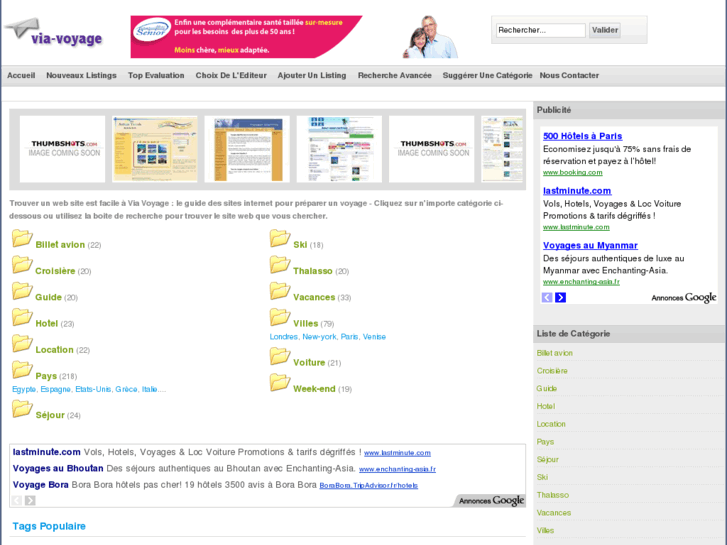
Task: Select the Venise subcategory link
Action: click(x=374, y=337)
